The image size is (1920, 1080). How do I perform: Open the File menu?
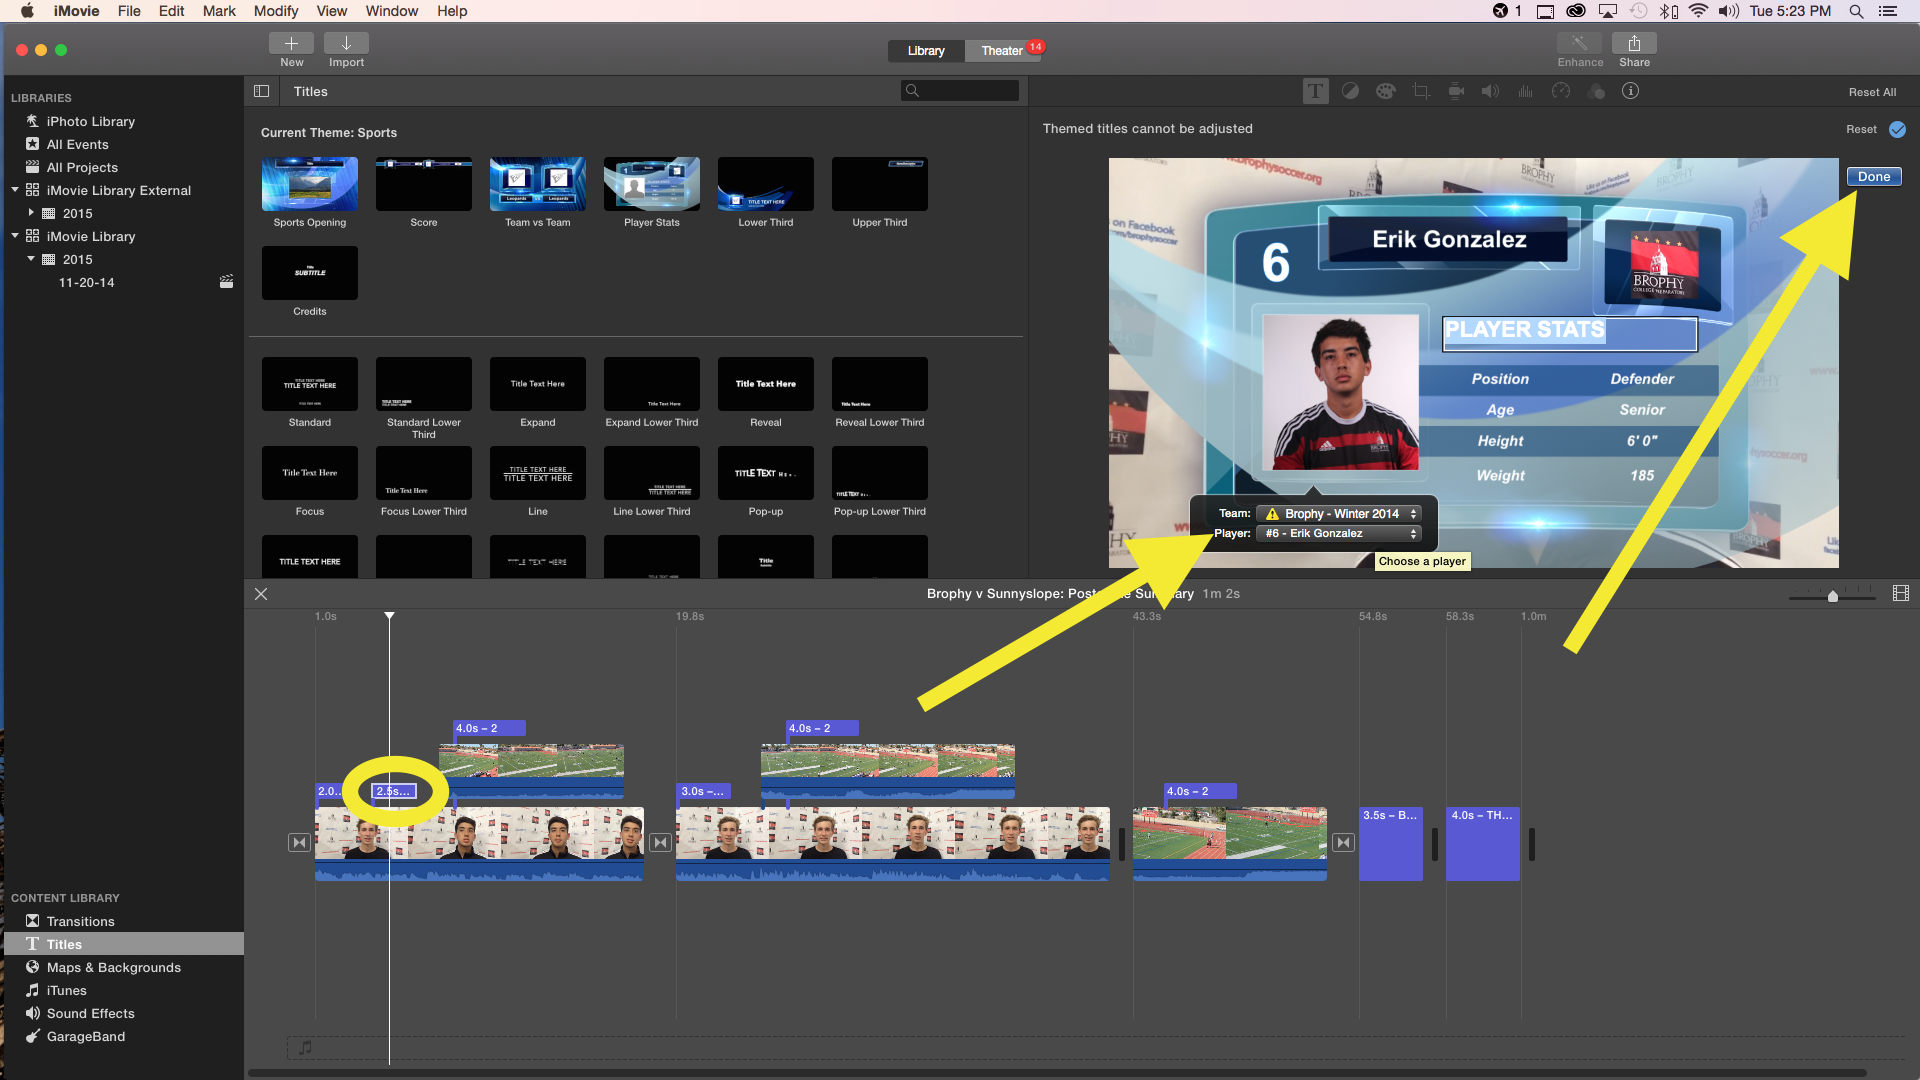click(x=129, y=11)
